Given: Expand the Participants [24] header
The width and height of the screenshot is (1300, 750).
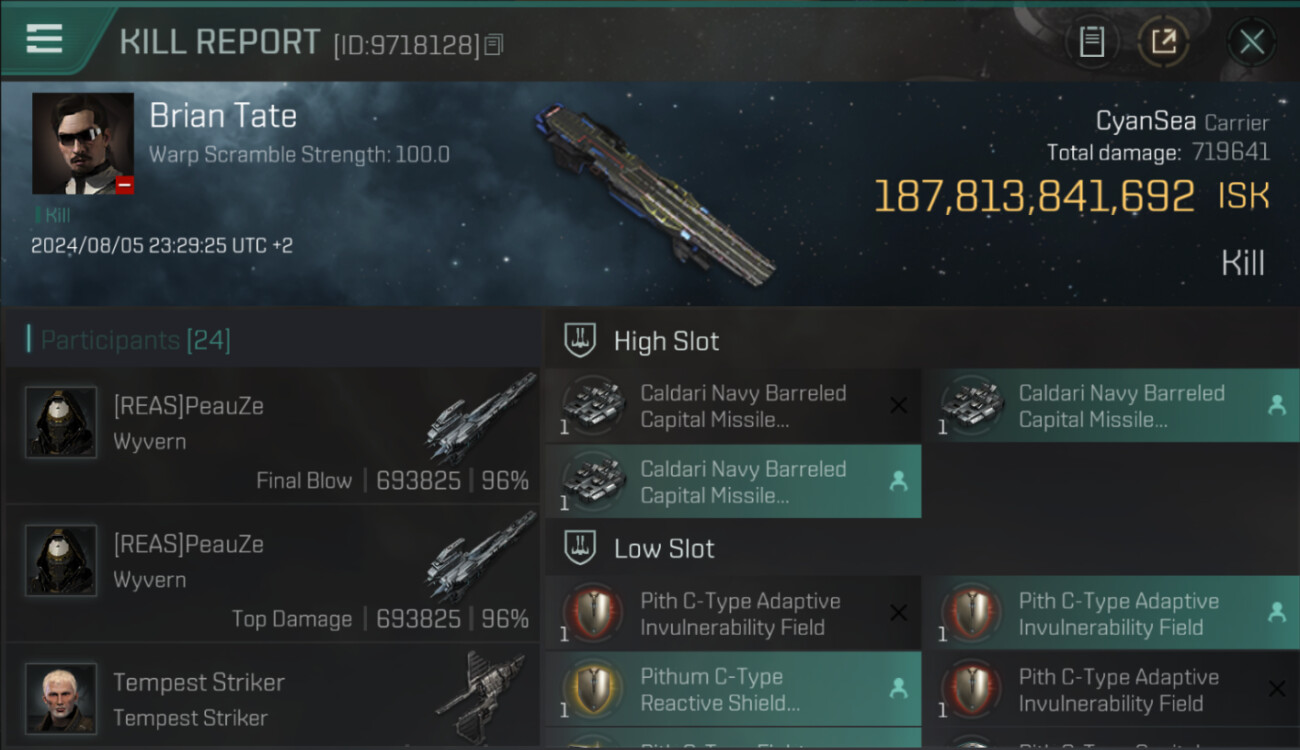Looking at the screenshot, I should pos(136,340).
